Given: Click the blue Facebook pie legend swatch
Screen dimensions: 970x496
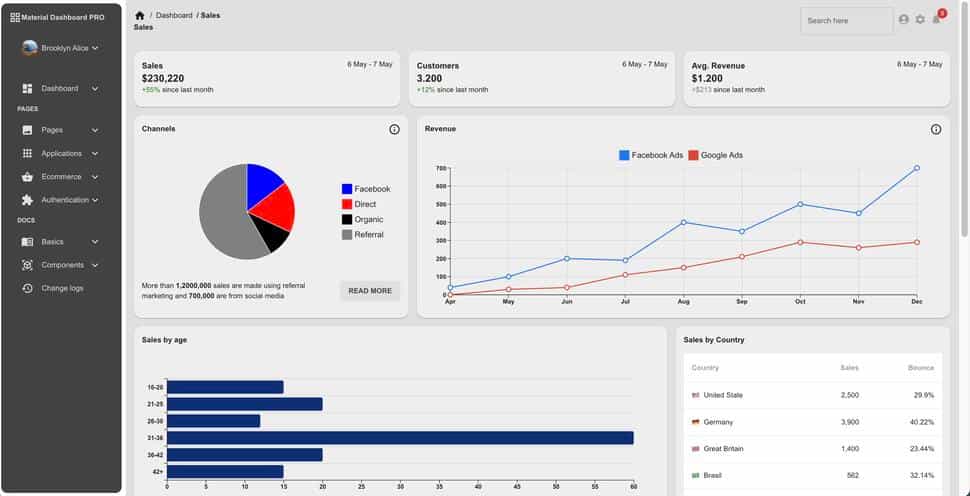Looking at the screenshot, I should [347, 189].
